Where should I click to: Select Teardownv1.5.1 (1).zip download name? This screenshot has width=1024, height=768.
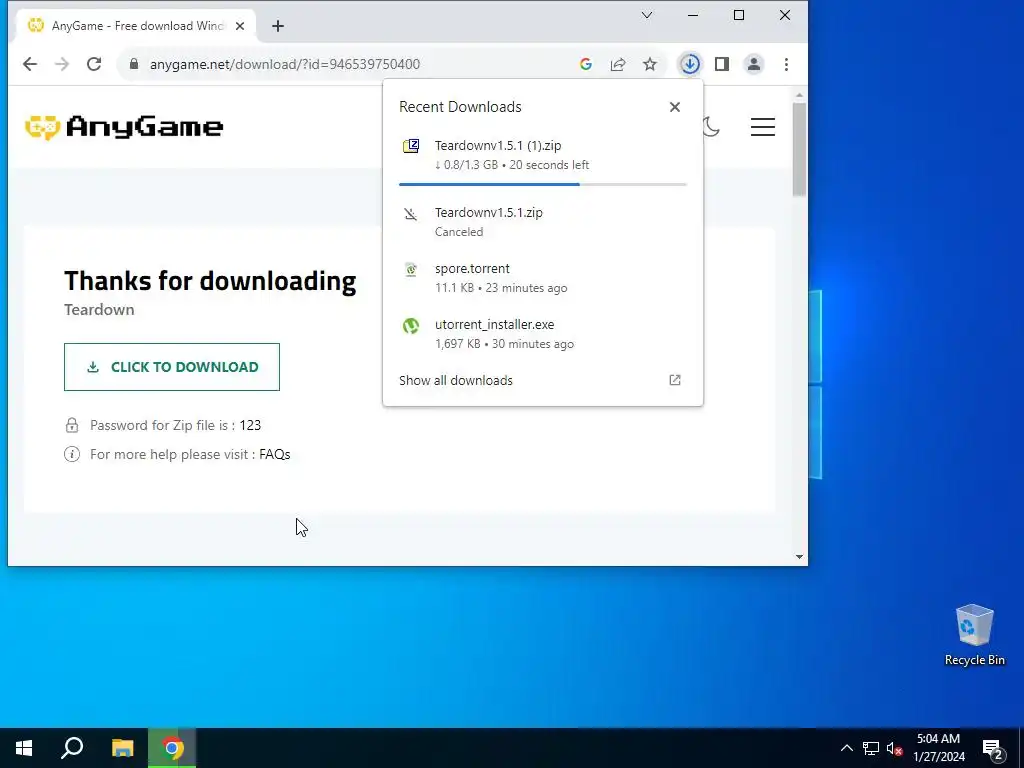tap(498, 146)
